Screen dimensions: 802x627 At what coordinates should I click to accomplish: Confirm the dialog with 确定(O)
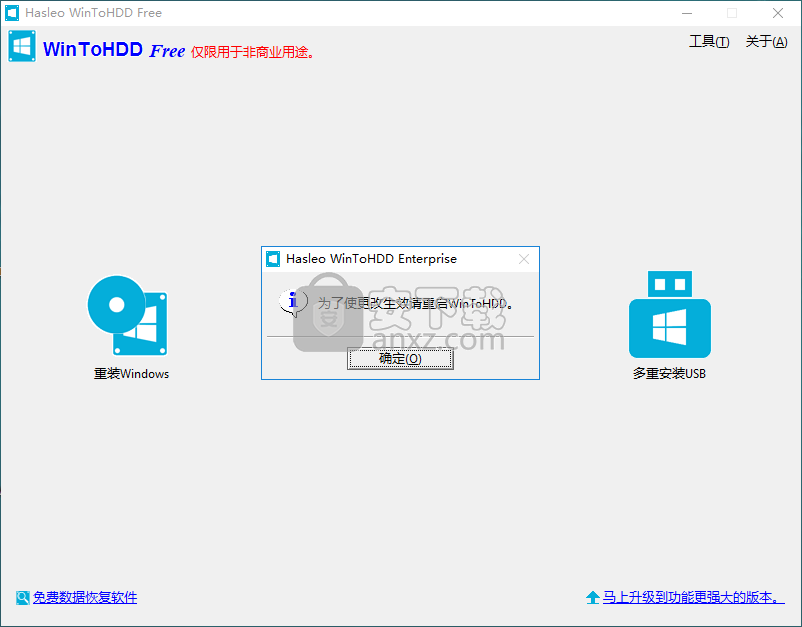(400, 359)
